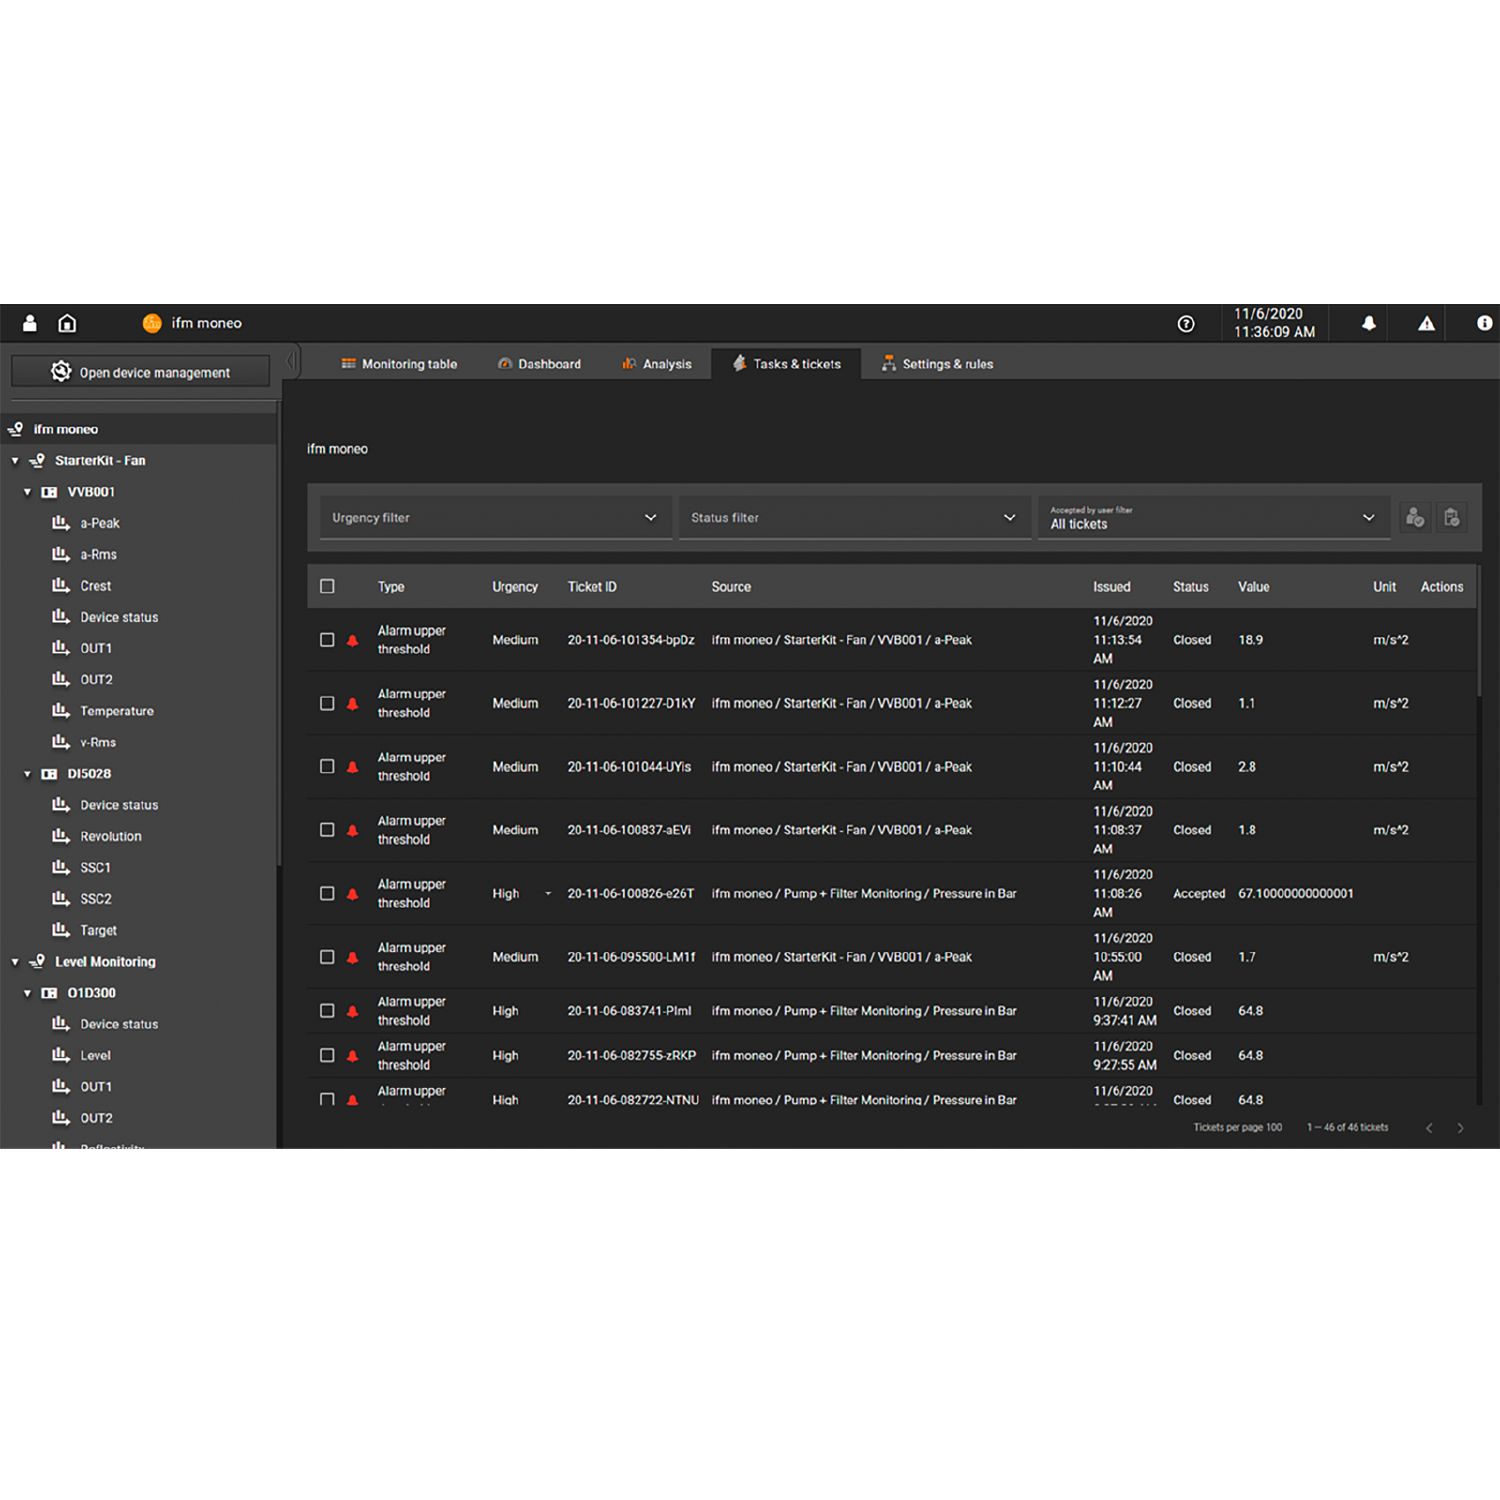Image resolution: width=1500 pixels, height=1500 pixels.
Task: Switch to the Settings & rules tab
Action: point(937,364)
